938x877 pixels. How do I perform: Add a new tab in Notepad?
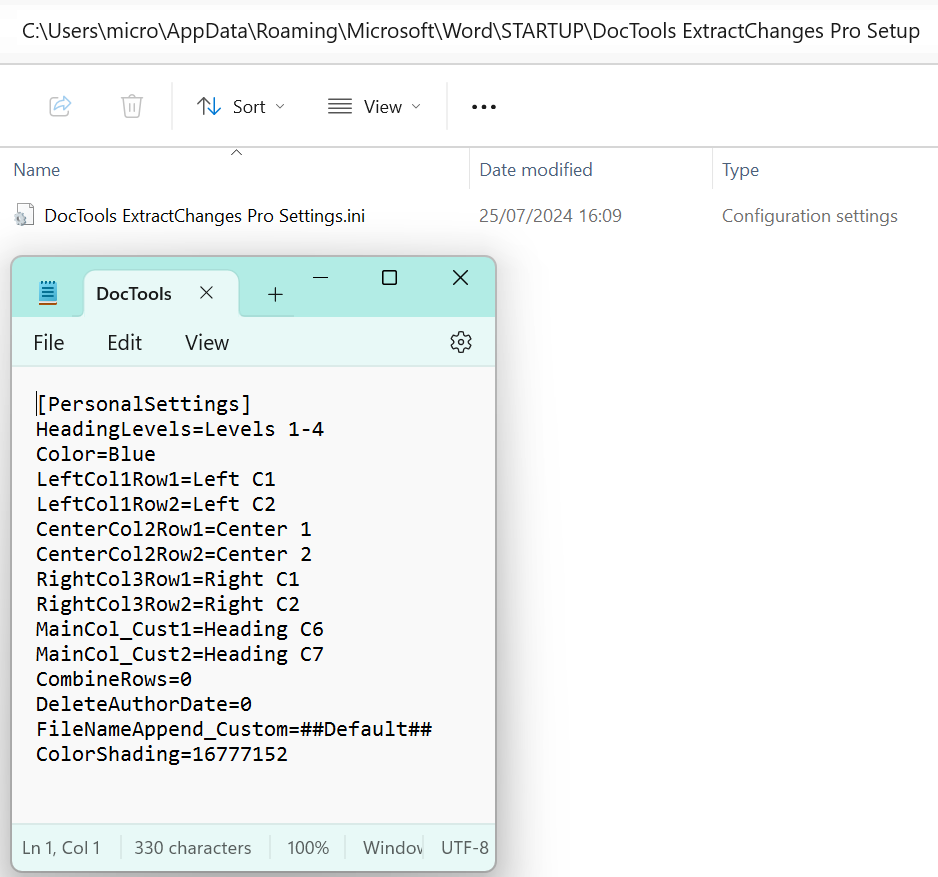click(x=275, y=294)
